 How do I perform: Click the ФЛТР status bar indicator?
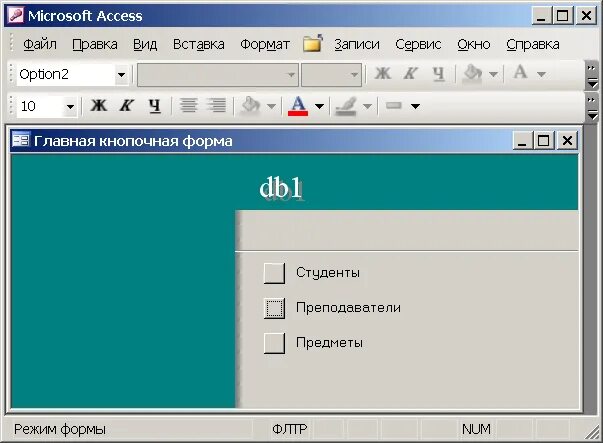coord(290,429)
